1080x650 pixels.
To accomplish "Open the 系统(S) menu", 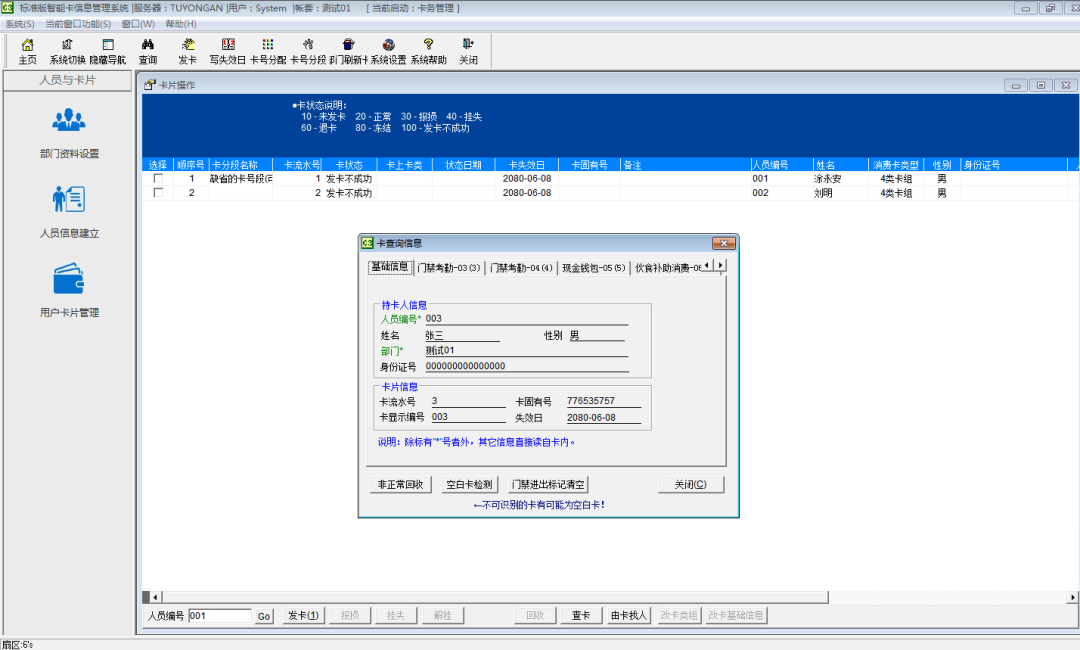I will (x=20, y=23).
